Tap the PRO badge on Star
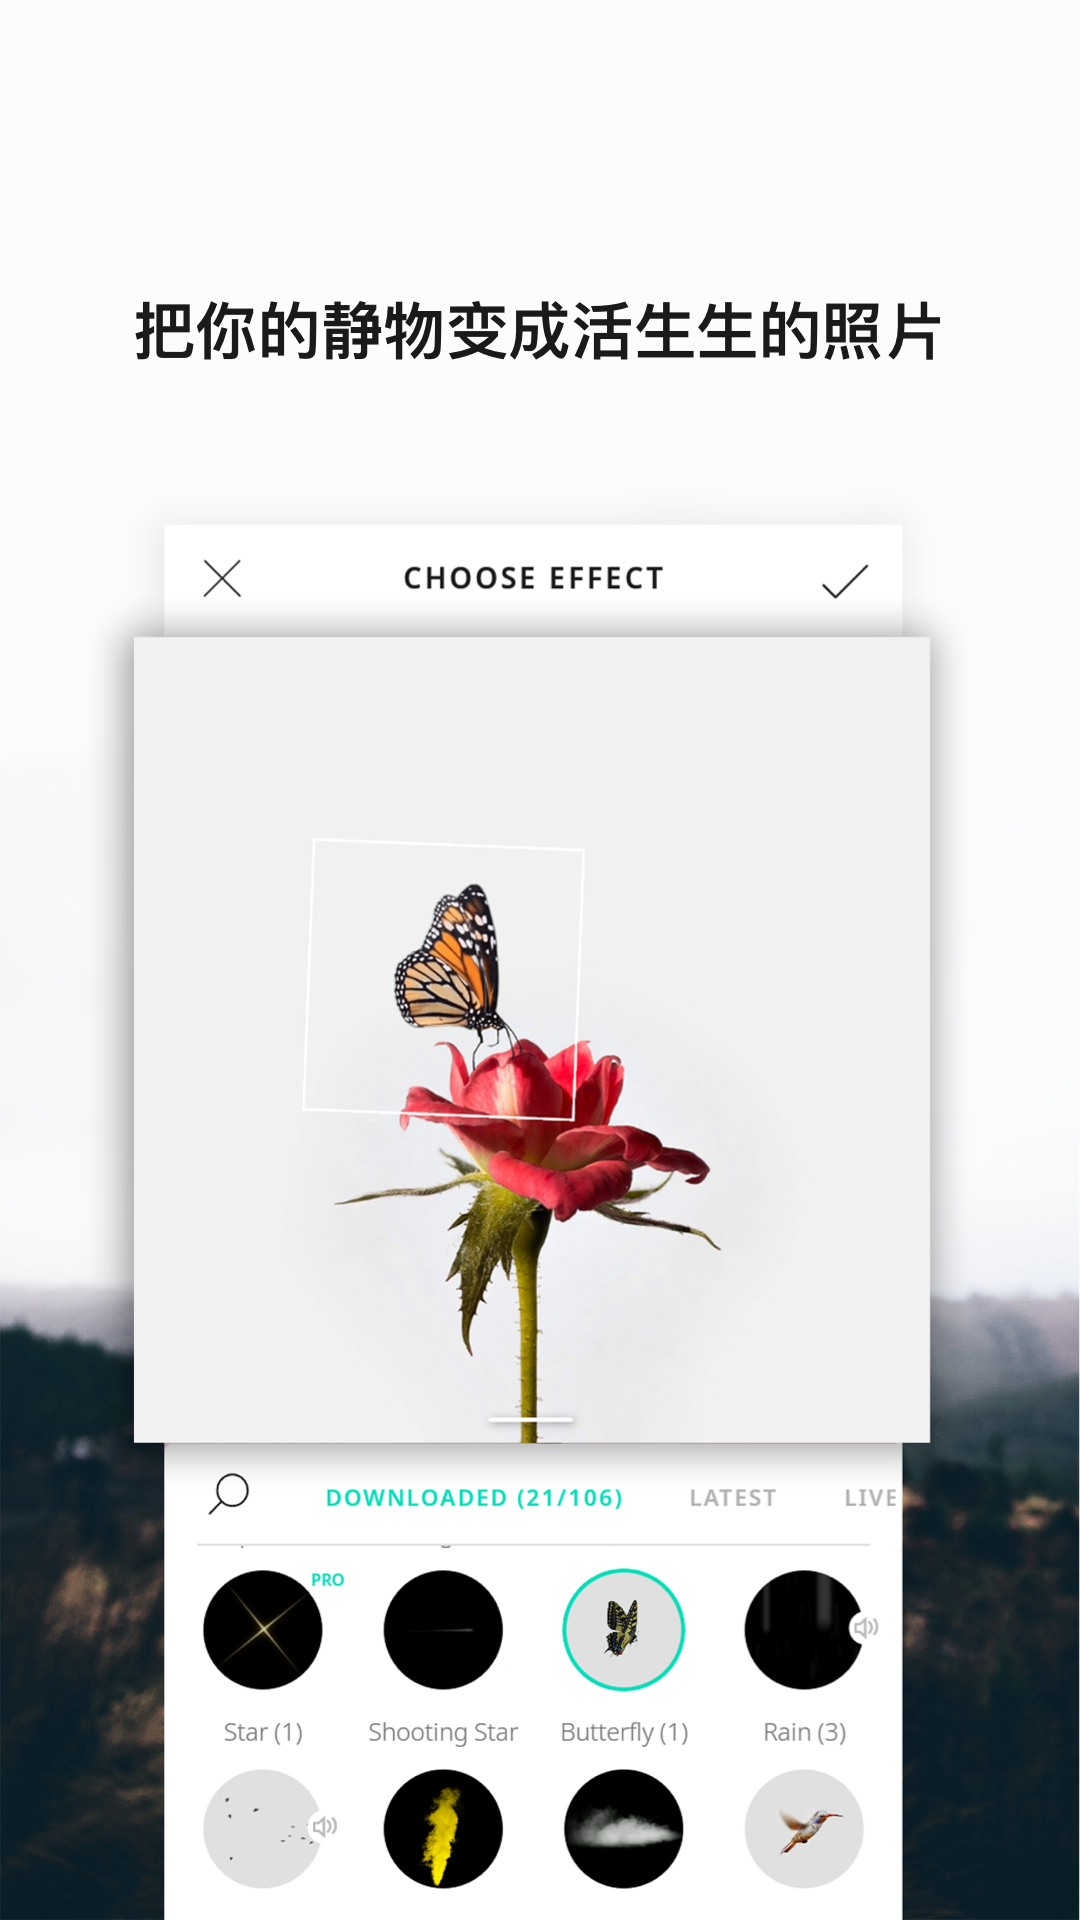1080x1920 pixels. tap(327, 1580)
